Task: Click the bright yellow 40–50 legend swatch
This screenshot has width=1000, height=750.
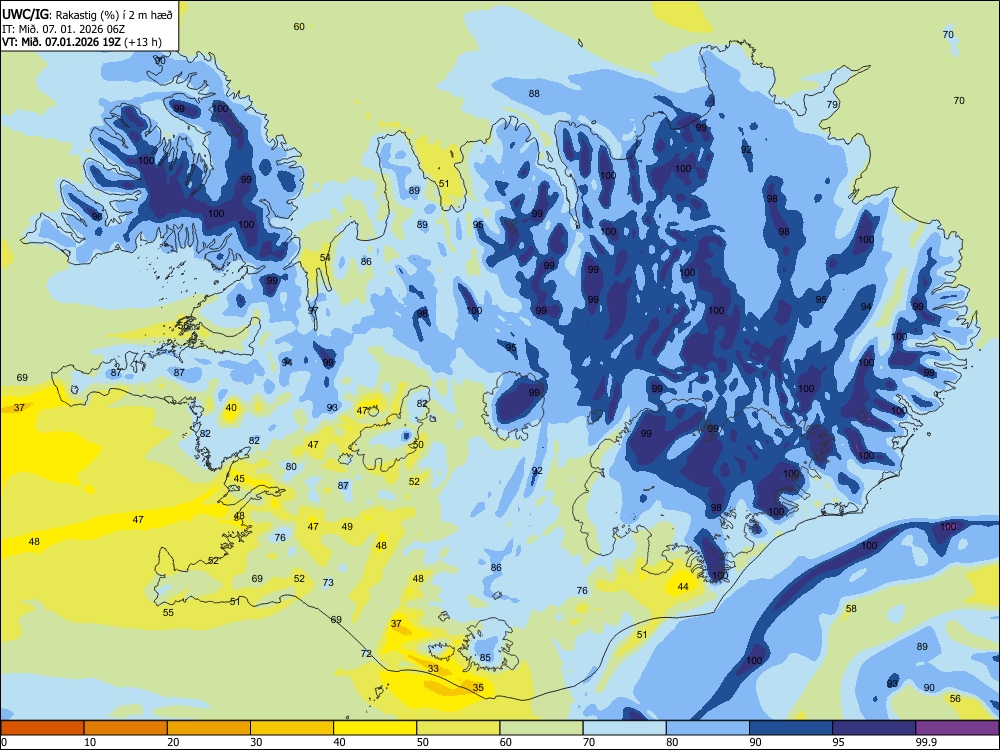Action: [375, 728]
